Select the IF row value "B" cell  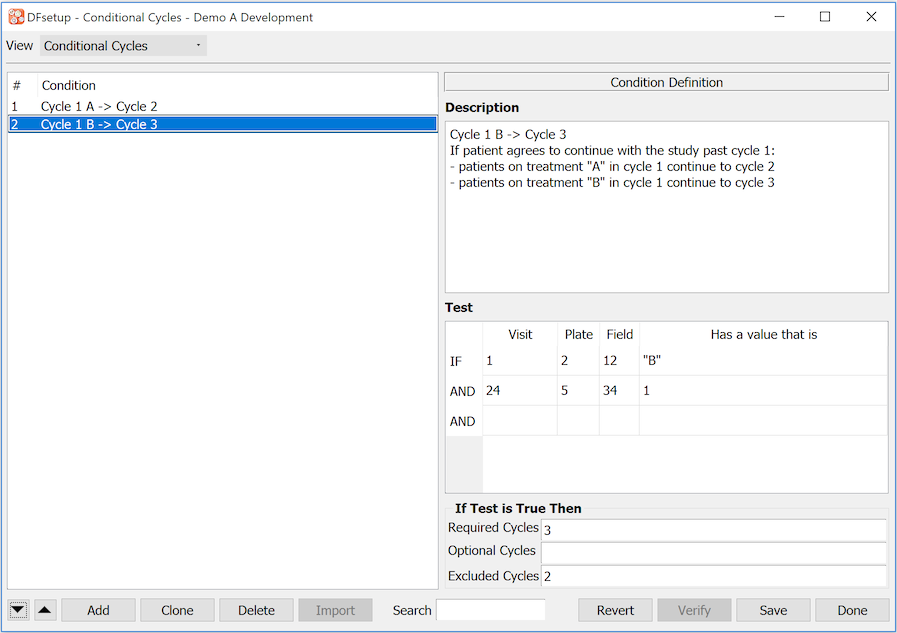[x=762, y=361]
